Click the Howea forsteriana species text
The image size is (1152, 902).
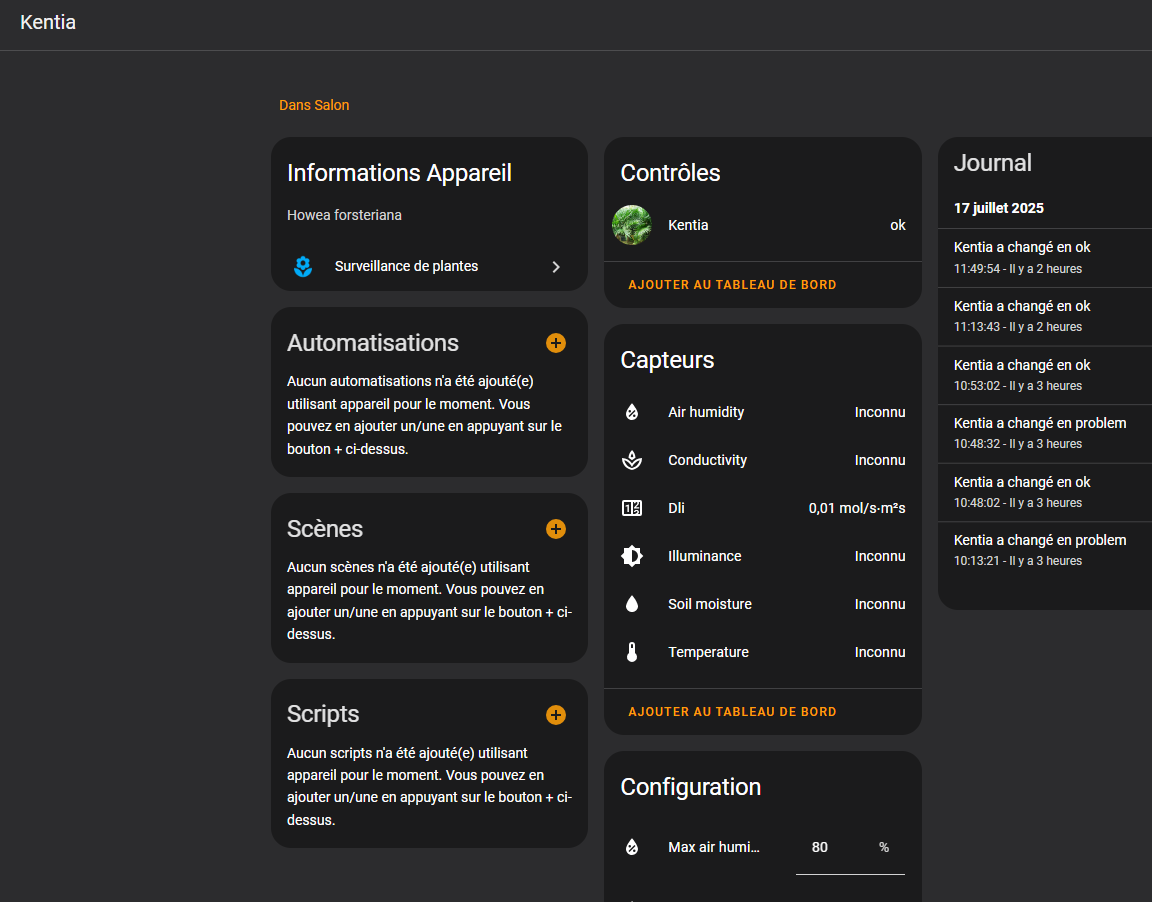pos(344,215)
